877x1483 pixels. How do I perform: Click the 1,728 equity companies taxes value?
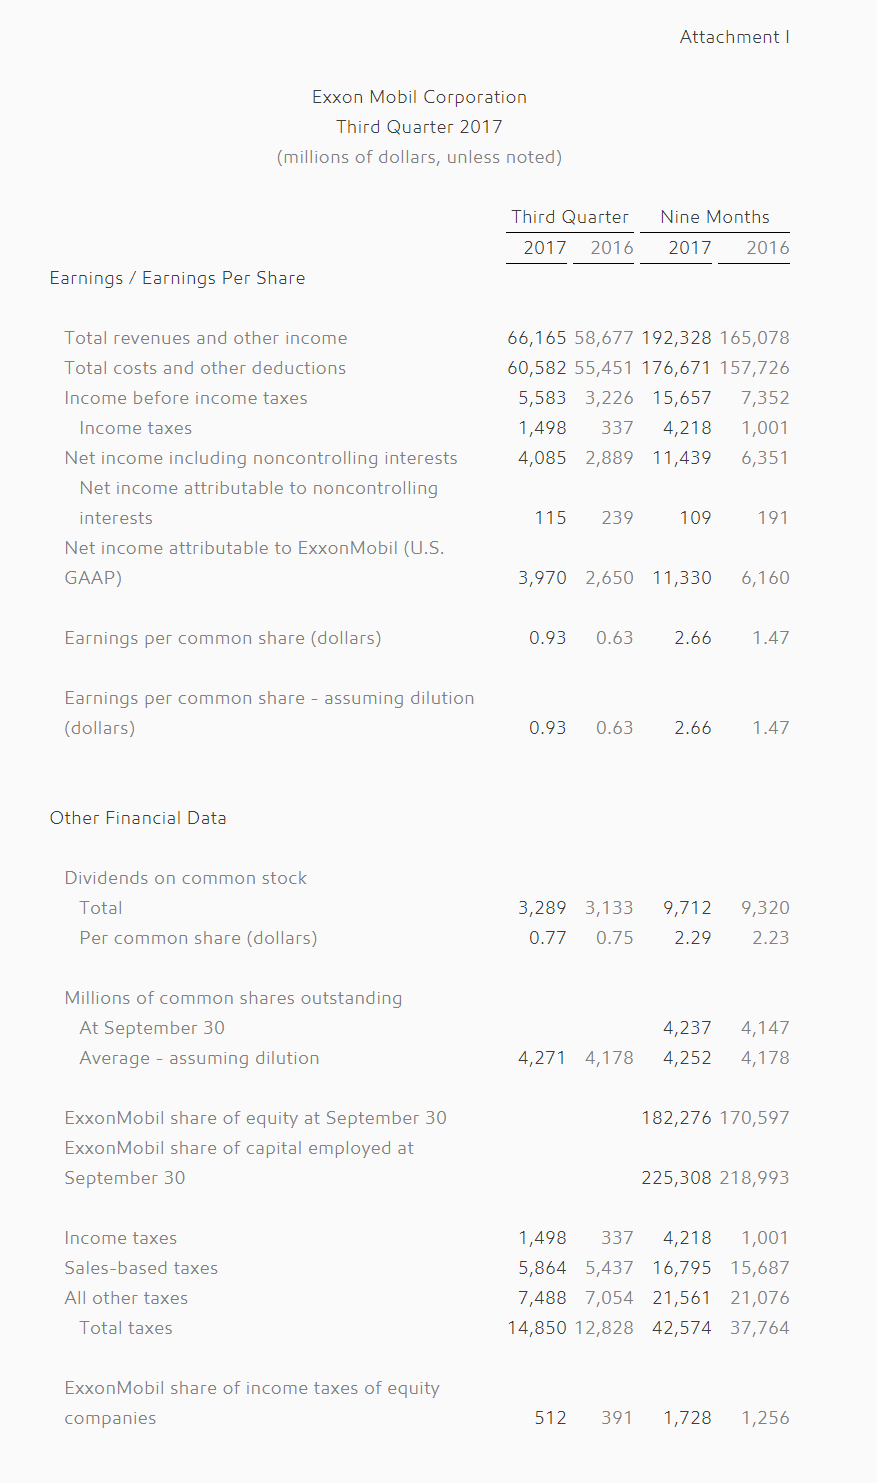click(x=687, y=1418)
